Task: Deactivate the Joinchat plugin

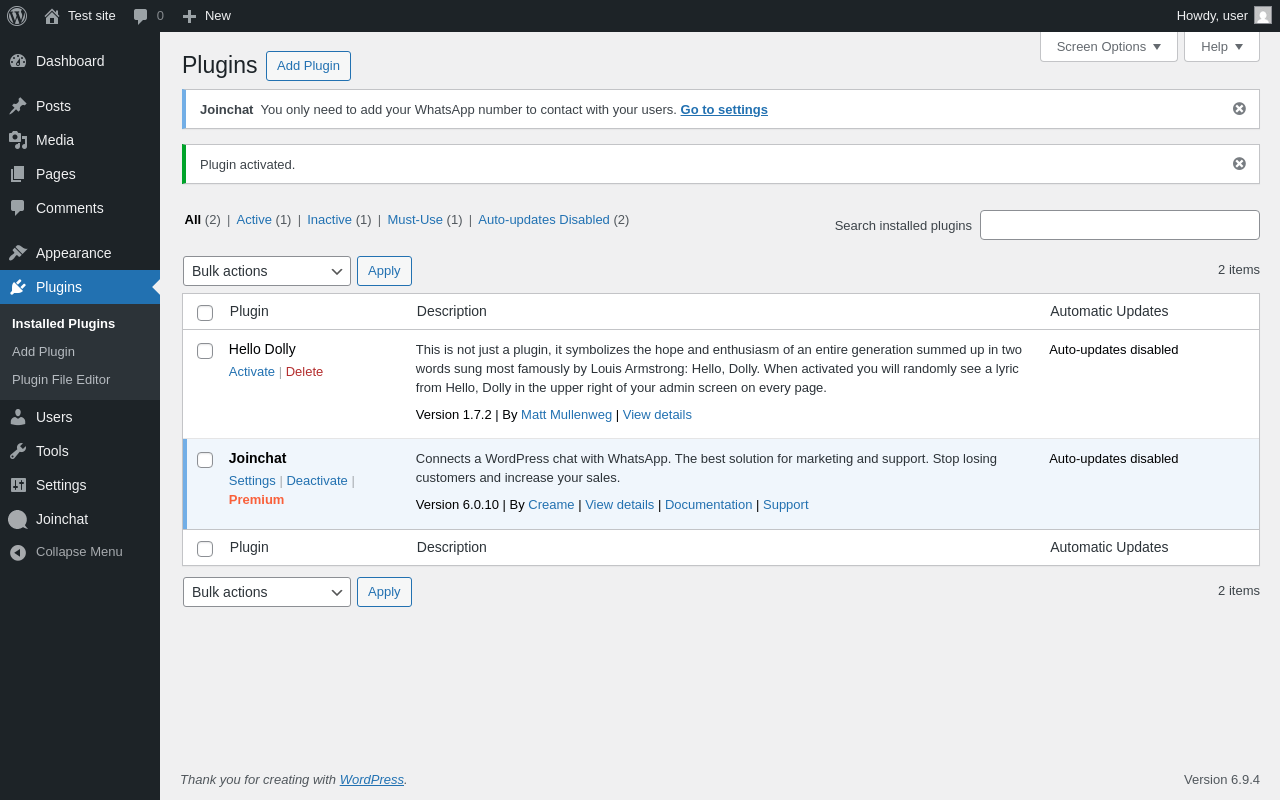Action: (317, 481)
